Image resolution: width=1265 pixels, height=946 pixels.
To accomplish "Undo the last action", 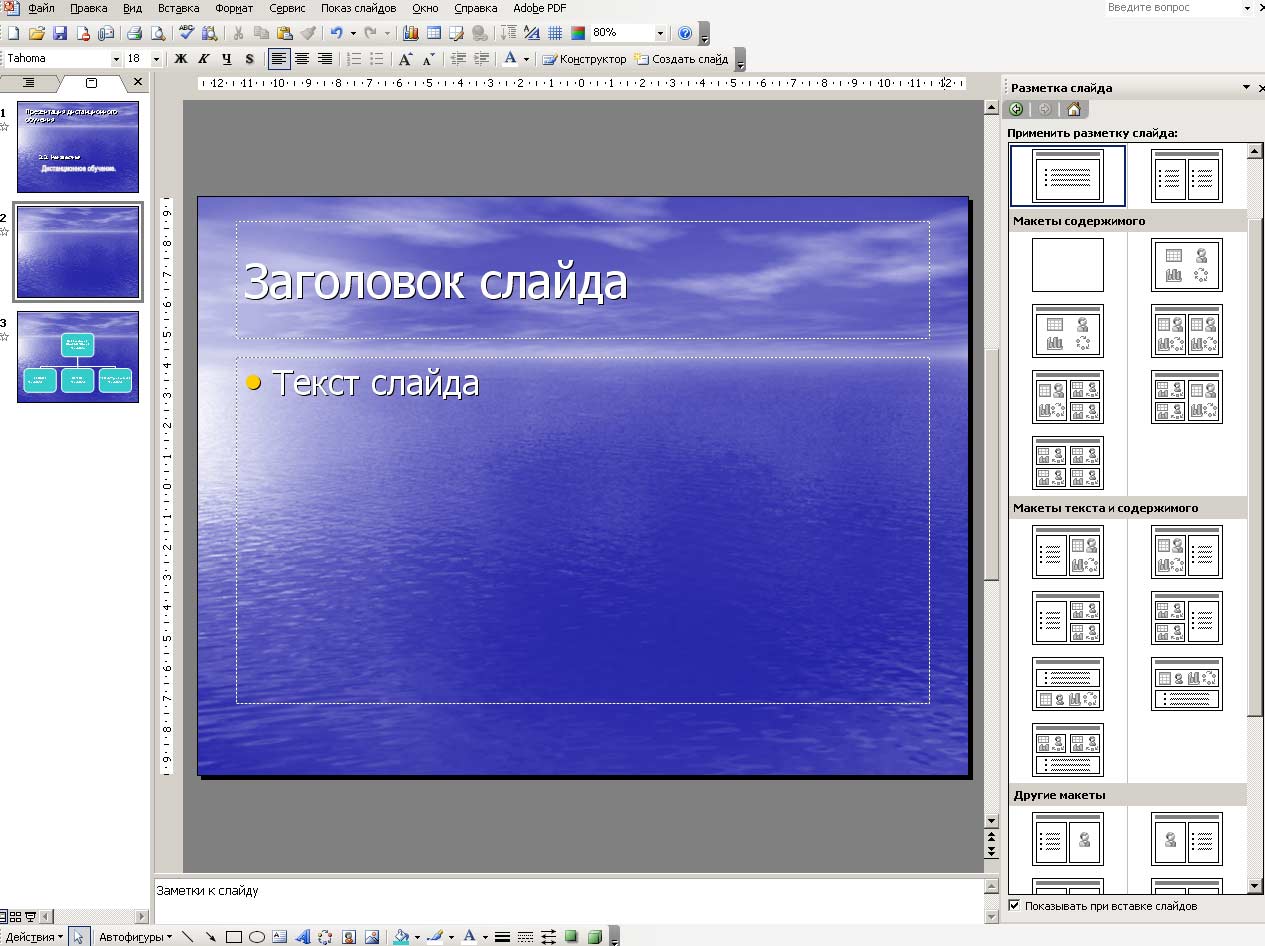I will point(336,33).
